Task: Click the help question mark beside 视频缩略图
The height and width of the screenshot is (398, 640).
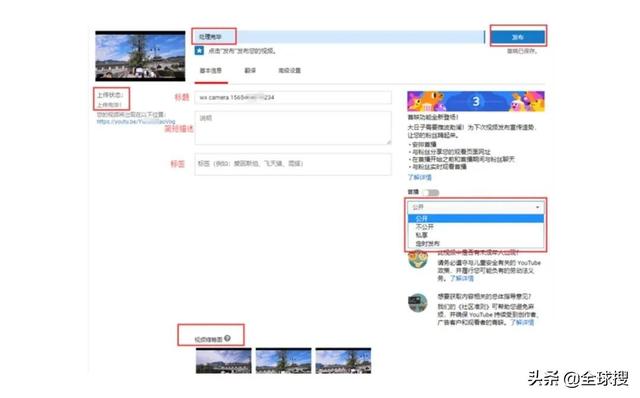Action: pos(227,338)
